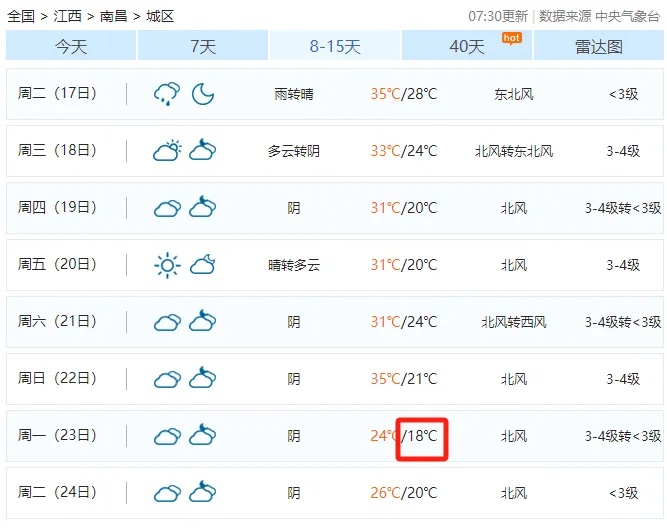Viewport: 667px width, 528px height.
Task: Switch to the 7天 forecast tab
Action: click(x=203, y=46)
